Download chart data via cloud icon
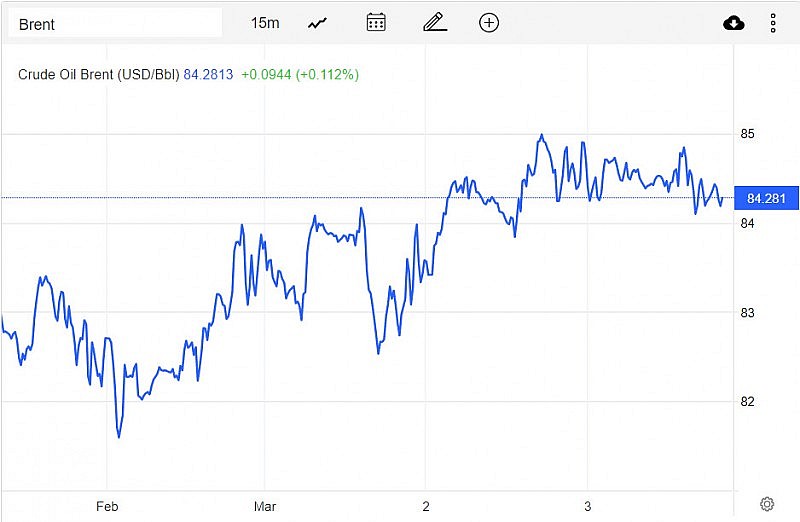The width and height of the screenshot is (800, 522). [x=734, y=23]
